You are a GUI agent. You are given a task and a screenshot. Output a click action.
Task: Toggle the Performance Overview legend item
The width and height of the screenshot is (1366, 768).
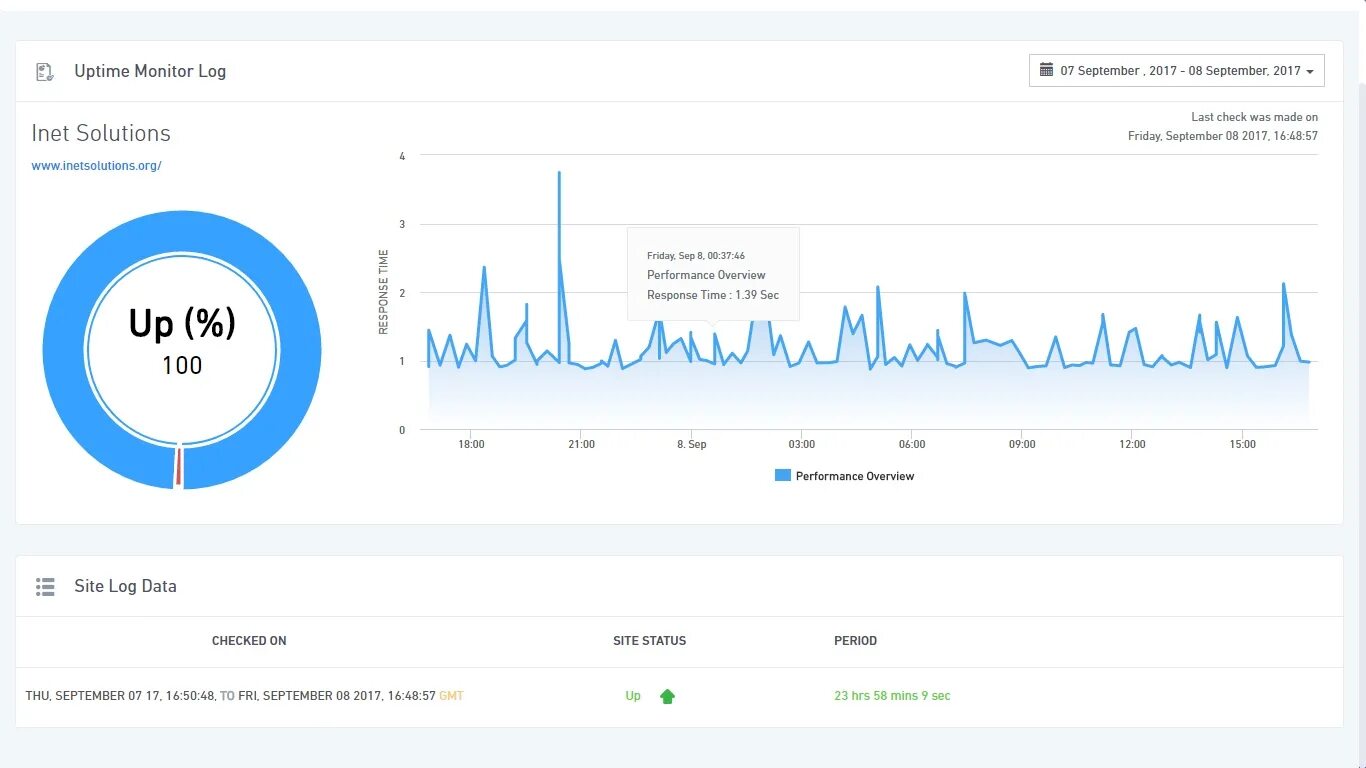click(845, 476)
